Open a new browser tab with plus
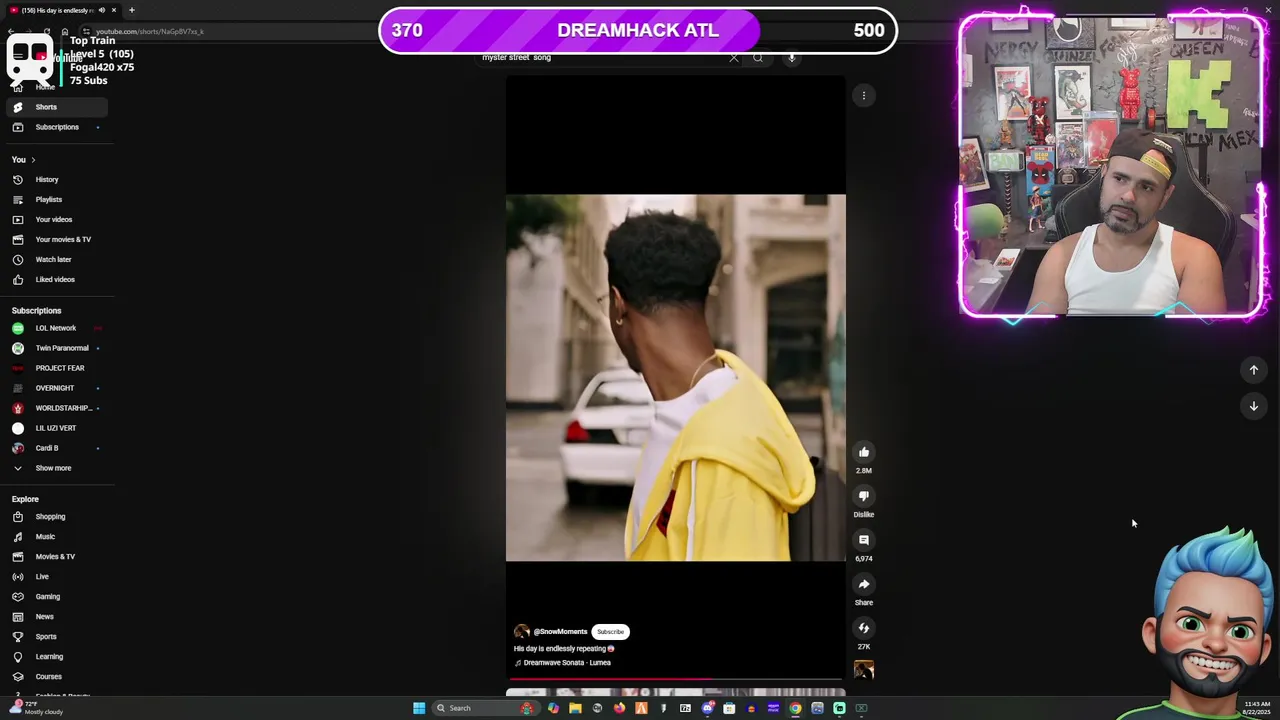The width and height of the screenshot is (1280, 720). point(131,10)
